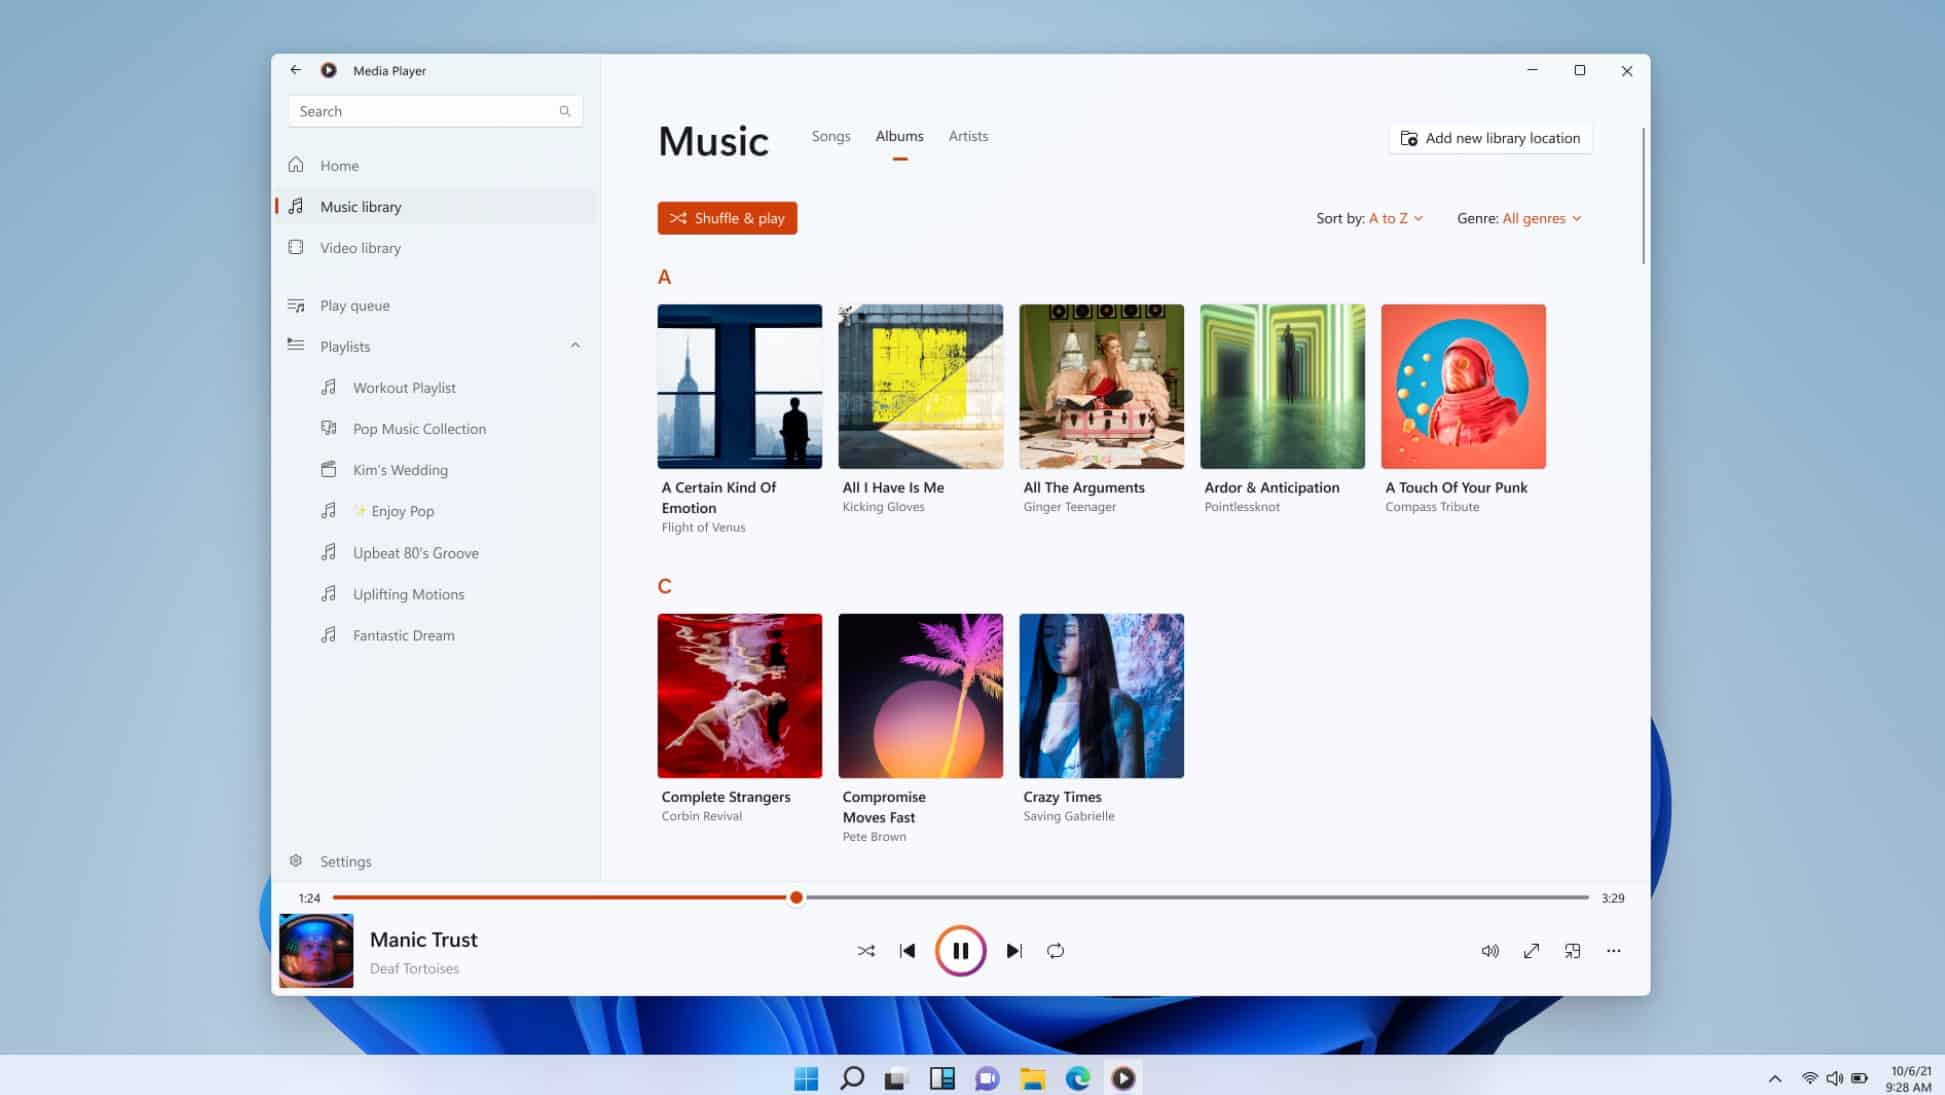Open Windows Start menu from taskbar

[x=807, y=1078]
